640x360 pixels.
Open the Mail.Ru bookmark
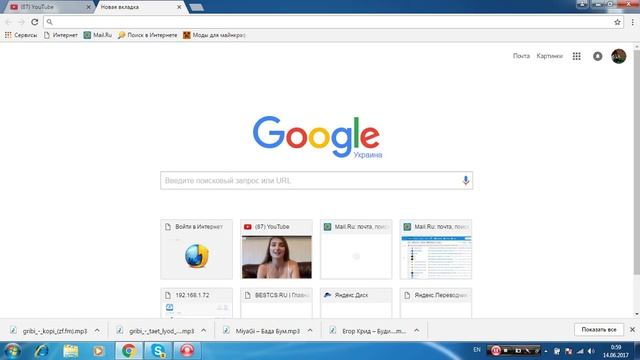point(98,35)
